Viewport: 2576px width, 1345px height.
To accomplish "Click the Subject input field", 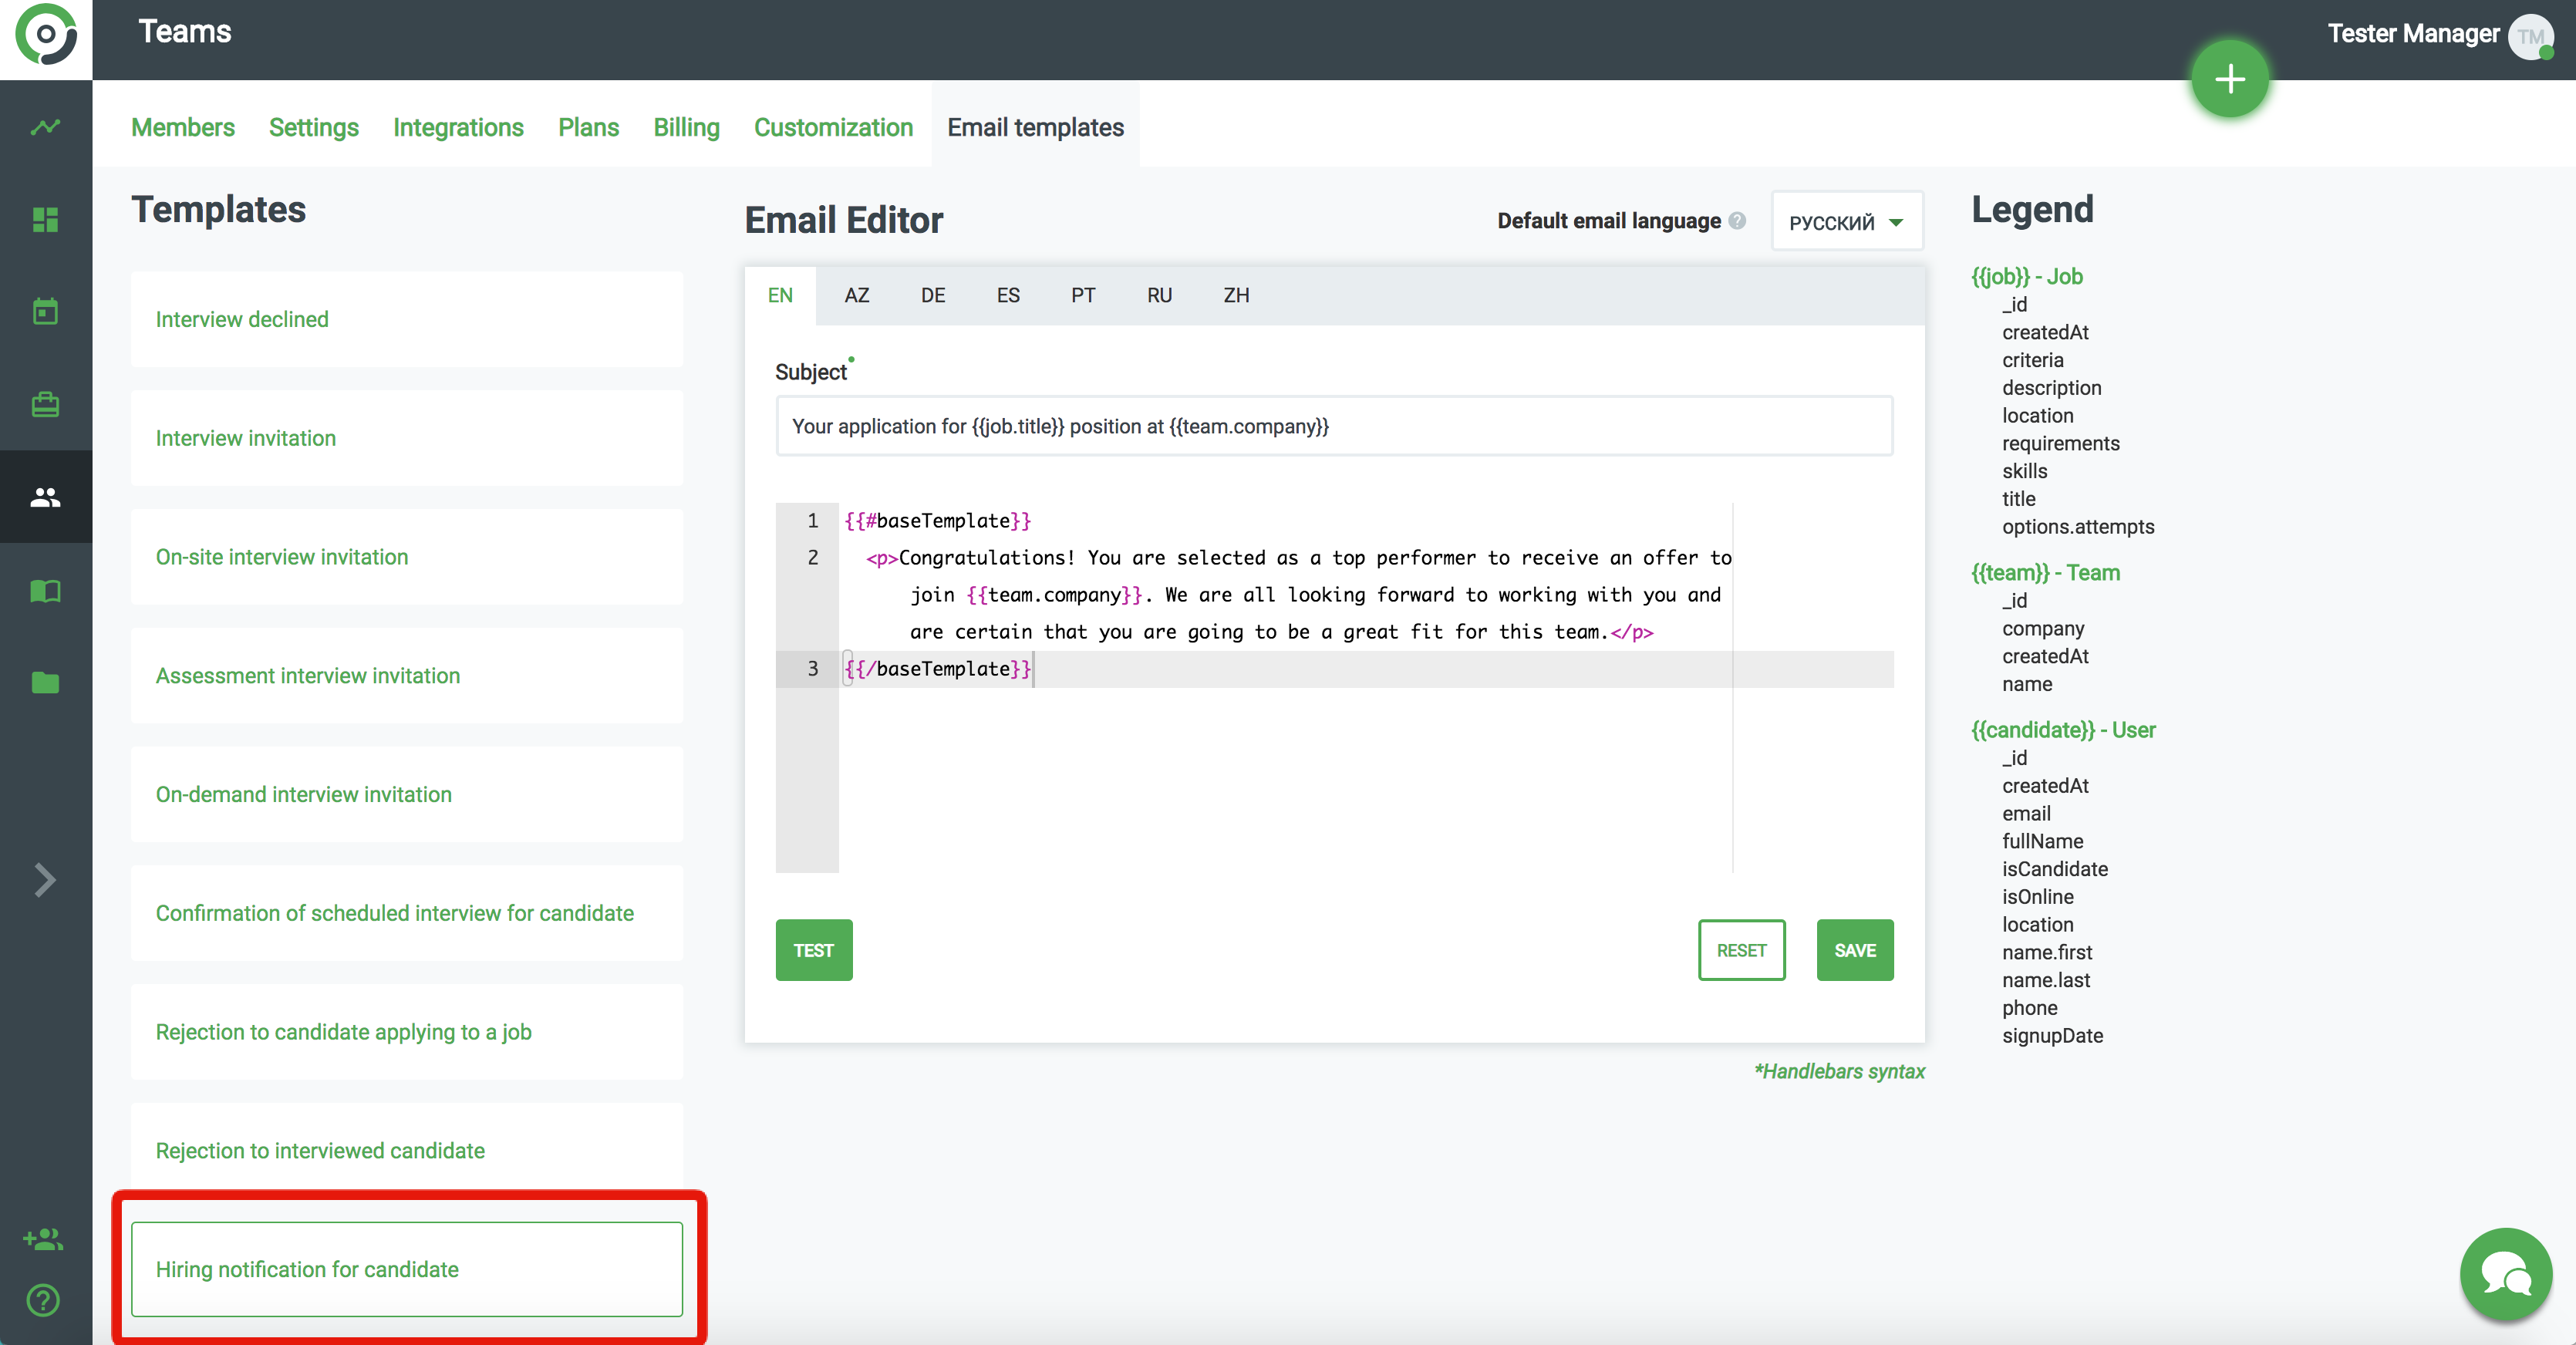I will 1333,427.
